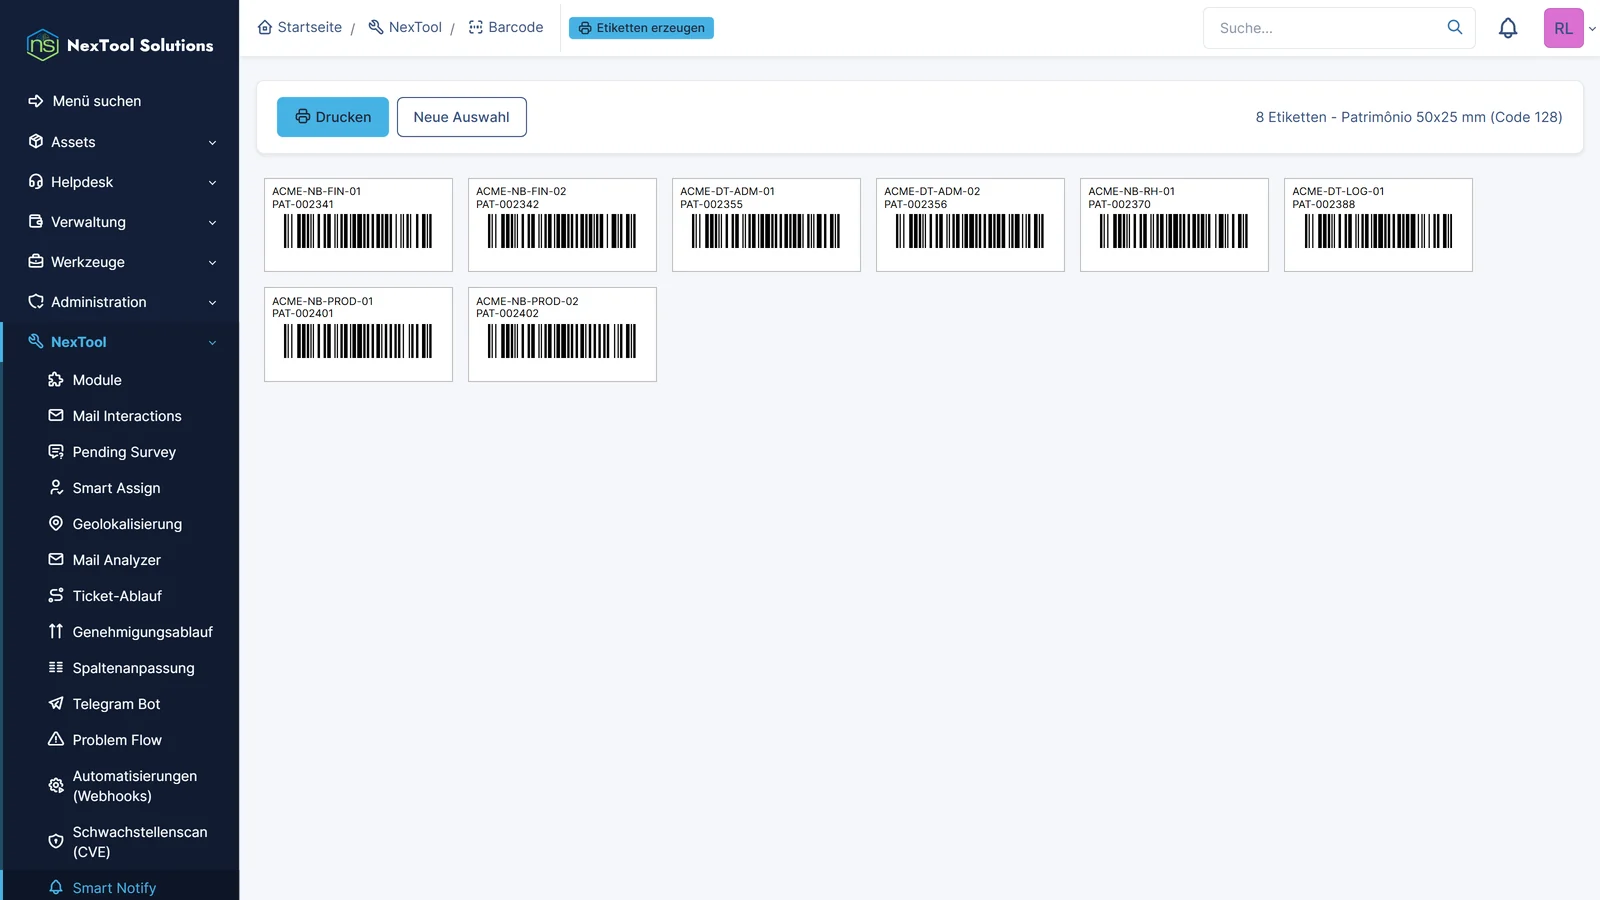Click the Mail Interactions envelope icon
Image resolution: width=1600 pixels, height=900 pixels.
point(56,416)
